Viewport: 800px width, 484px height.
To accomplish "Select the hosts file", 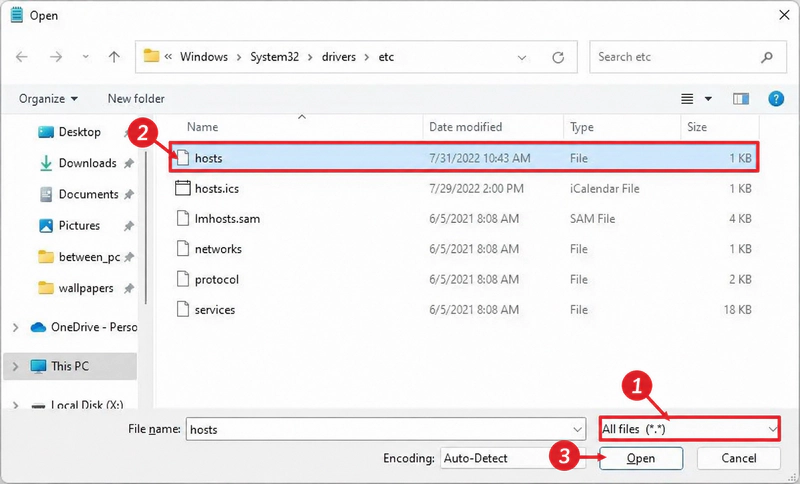I will [464, 158].
